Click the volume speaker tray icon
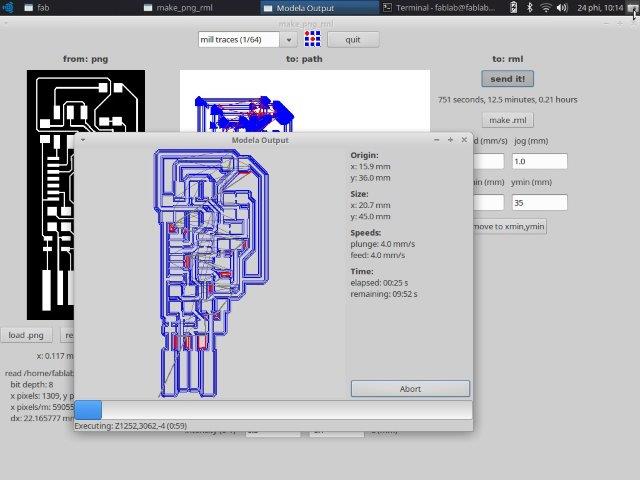 pyautogui.click(x=562, y=7)
